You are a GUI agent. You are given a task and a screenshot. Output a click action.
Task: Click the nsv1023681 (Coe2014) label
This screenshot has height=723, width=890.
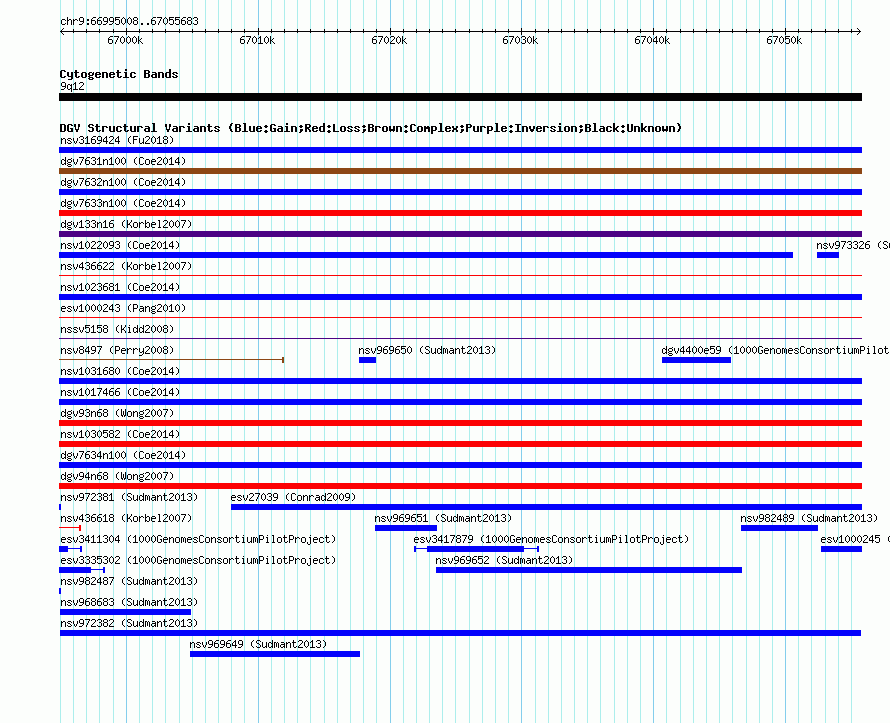click(x=120, y=287)
